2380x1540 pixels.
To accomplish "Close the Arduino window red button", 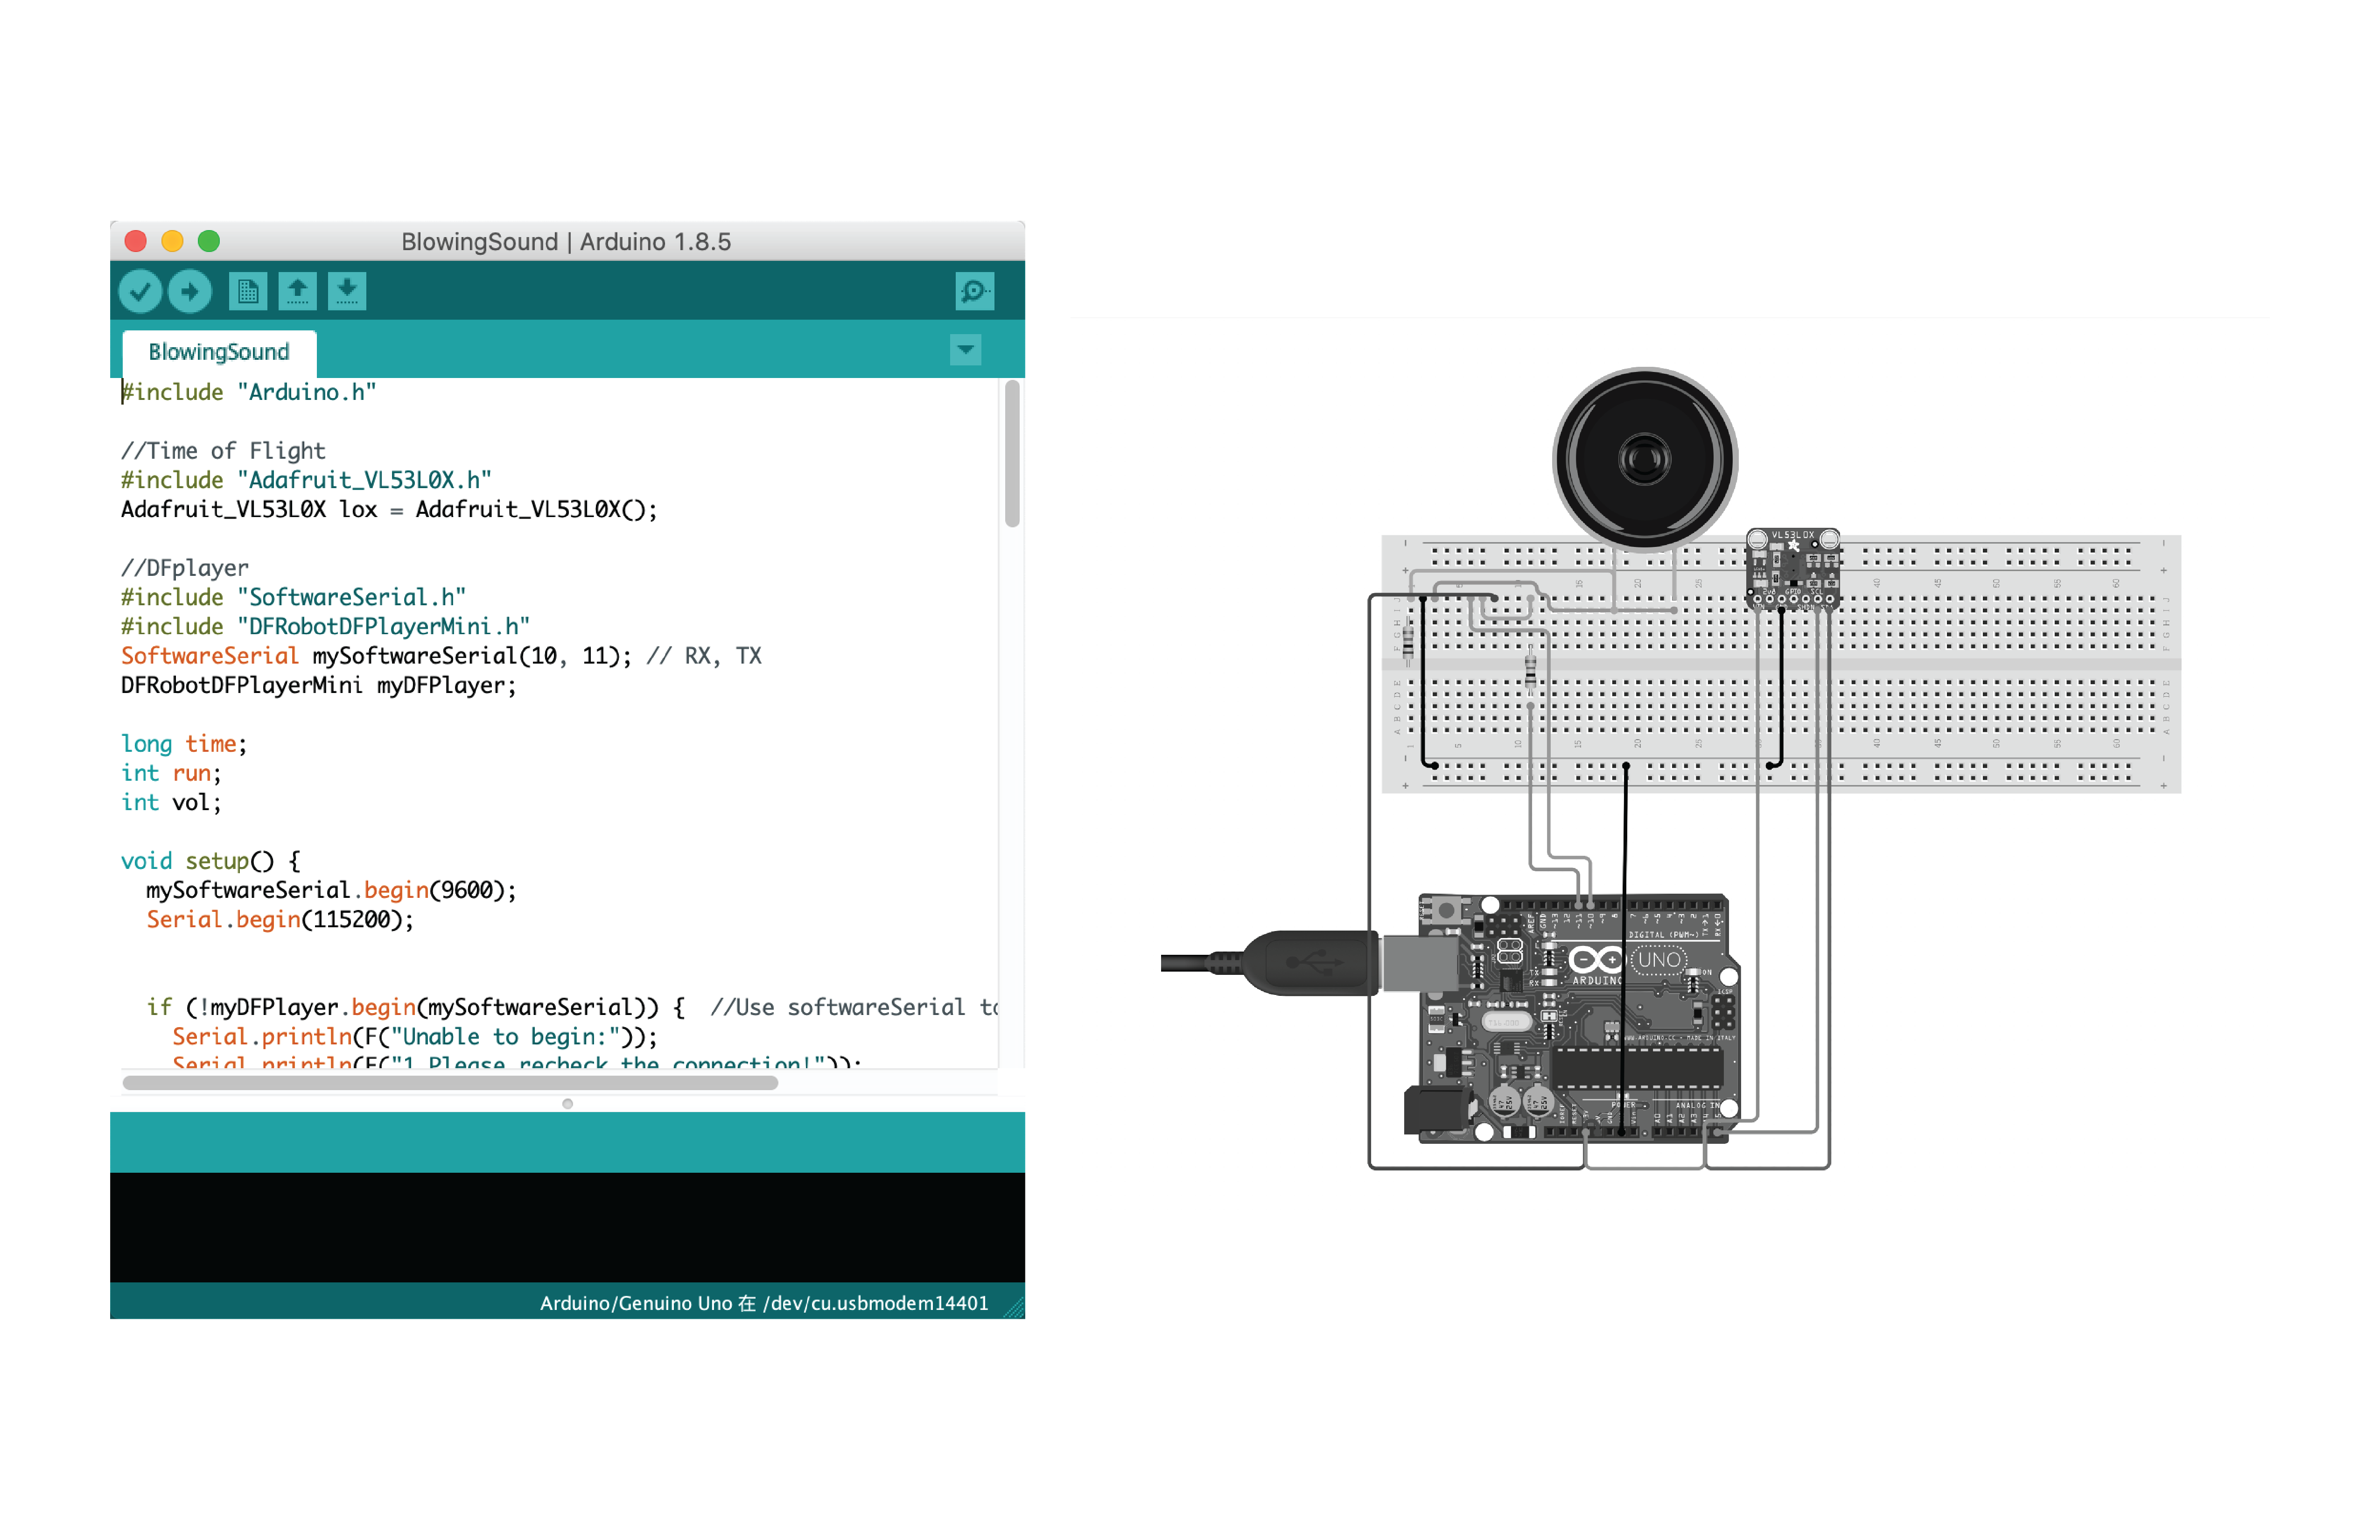I will pyautogui.click(x=136, y=241).
